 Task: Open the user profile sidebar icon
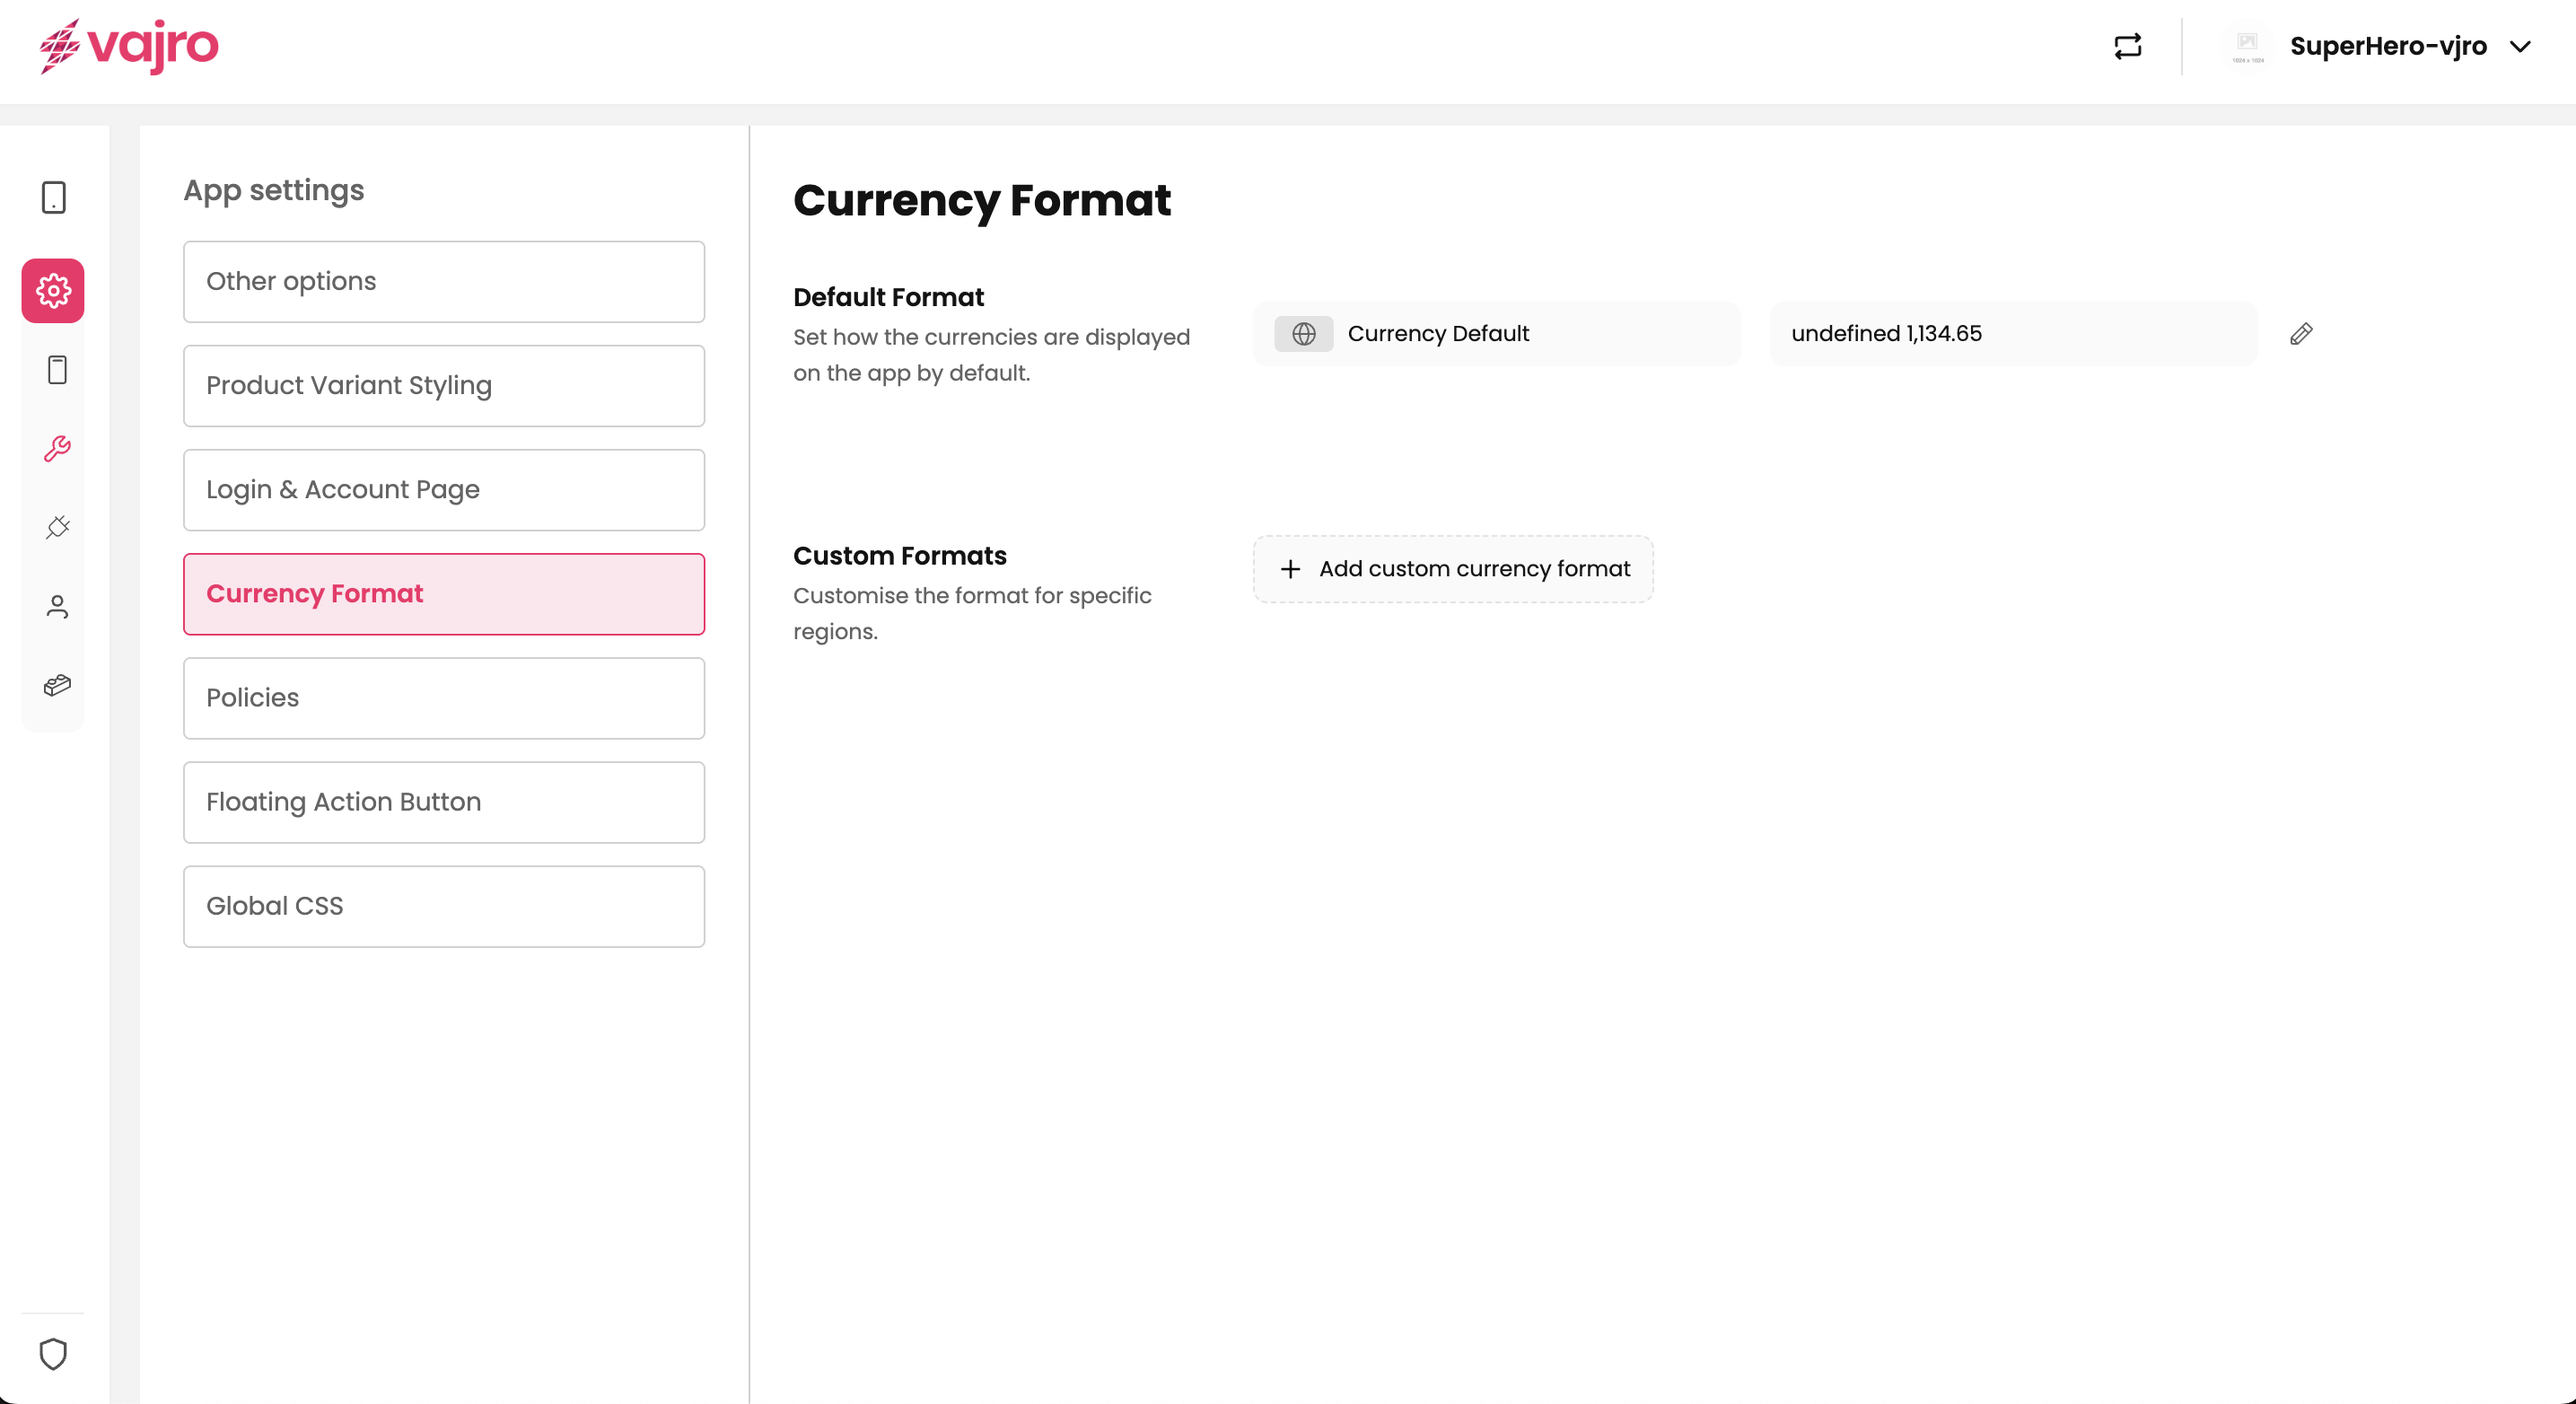[57, 606]
